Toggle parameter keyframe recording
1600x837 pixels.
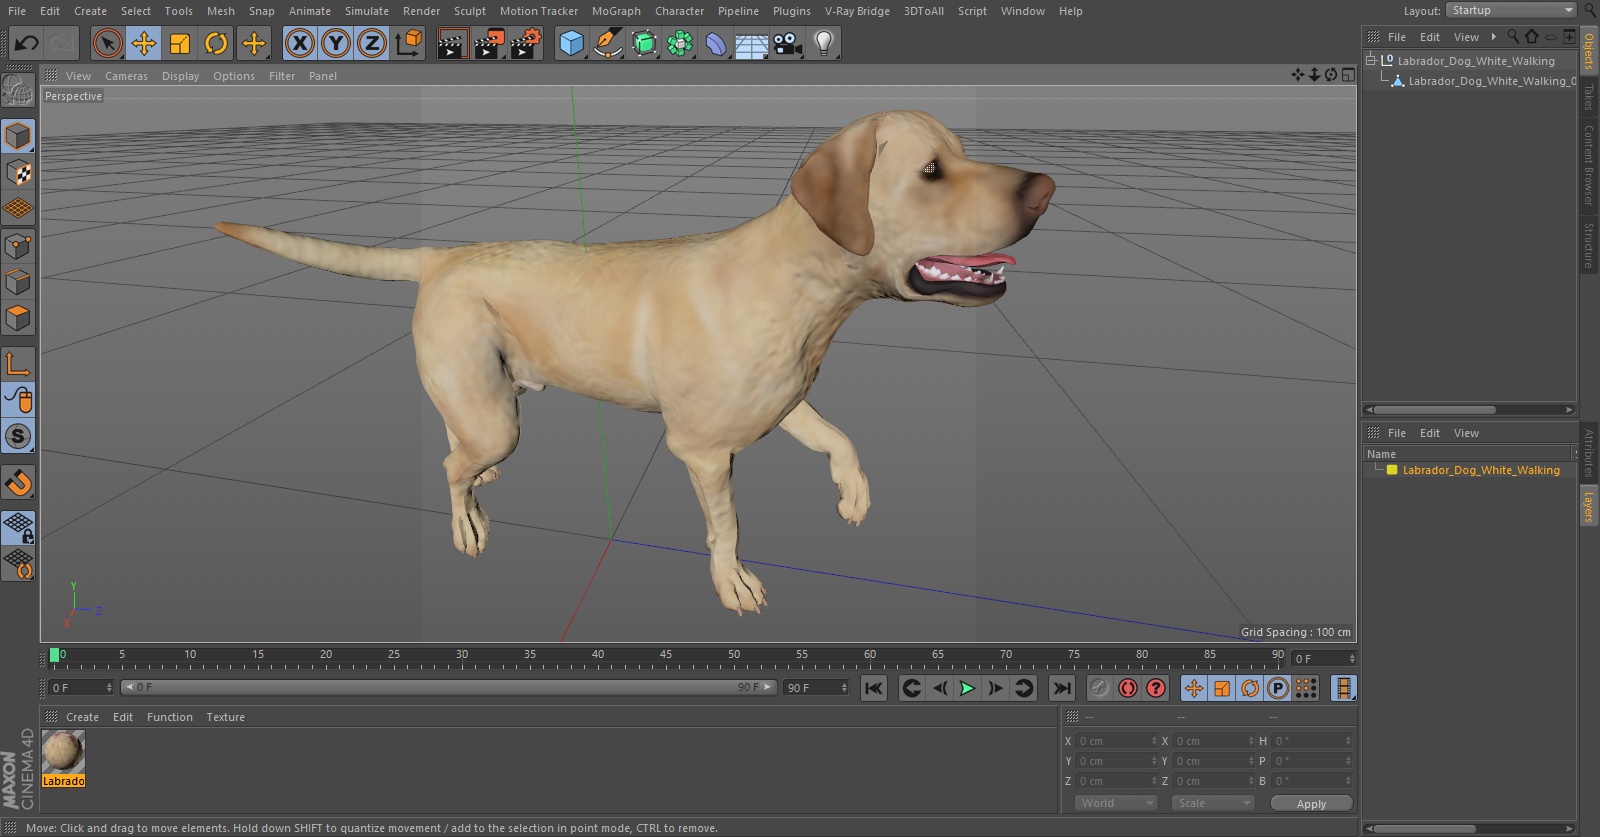1278,688
